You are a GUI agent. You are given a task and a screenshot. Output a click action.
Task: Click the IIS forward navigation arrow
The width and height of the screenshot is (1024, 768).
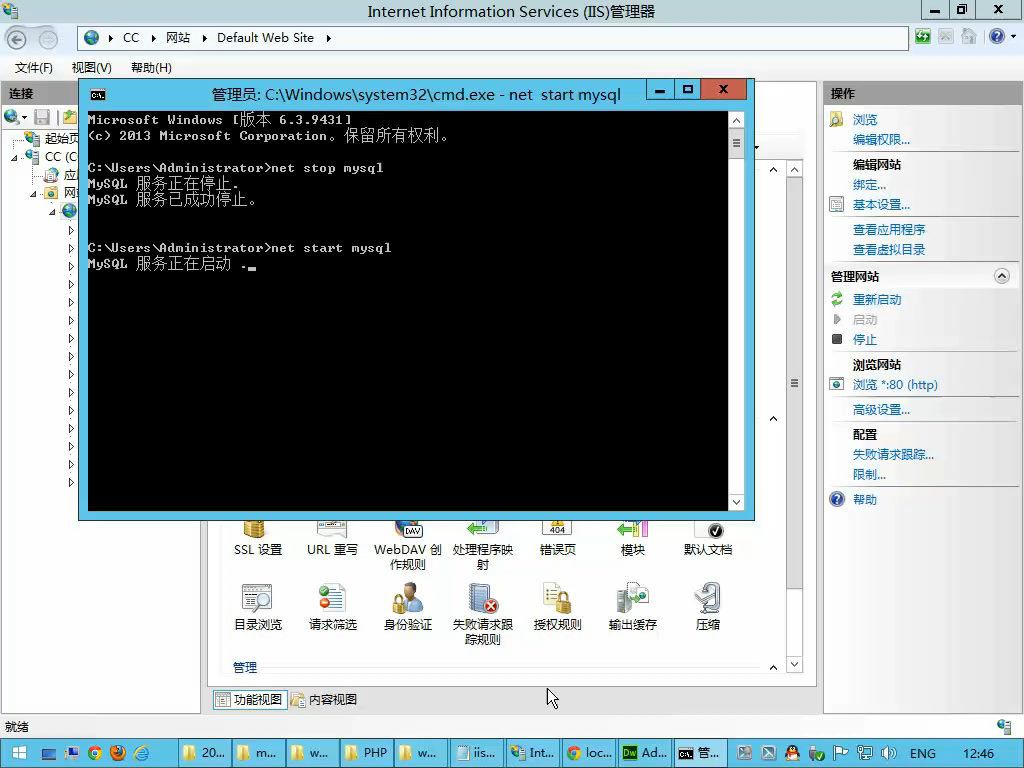pyautogui.click(x=48, y=39)
